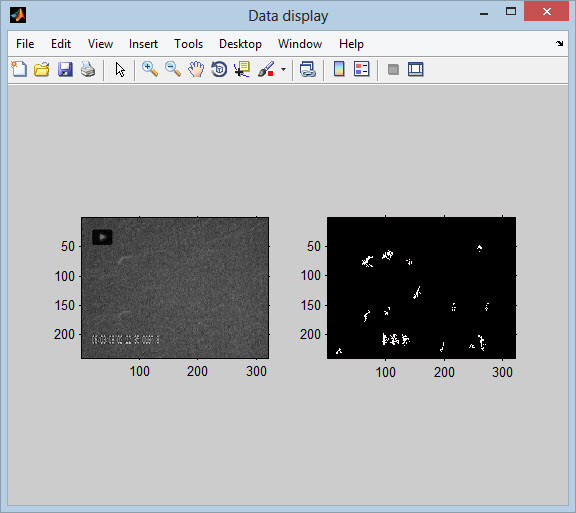
Task: Close the Data display window
Action: tap(547, 12)
